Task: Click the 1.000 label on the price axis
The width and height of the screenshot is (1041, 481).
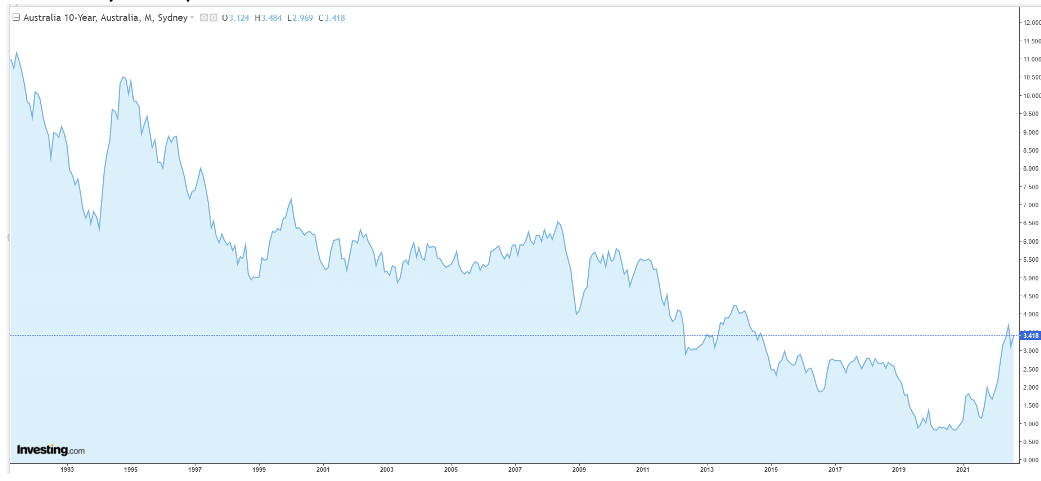Action: click(x=1028, y=423)
